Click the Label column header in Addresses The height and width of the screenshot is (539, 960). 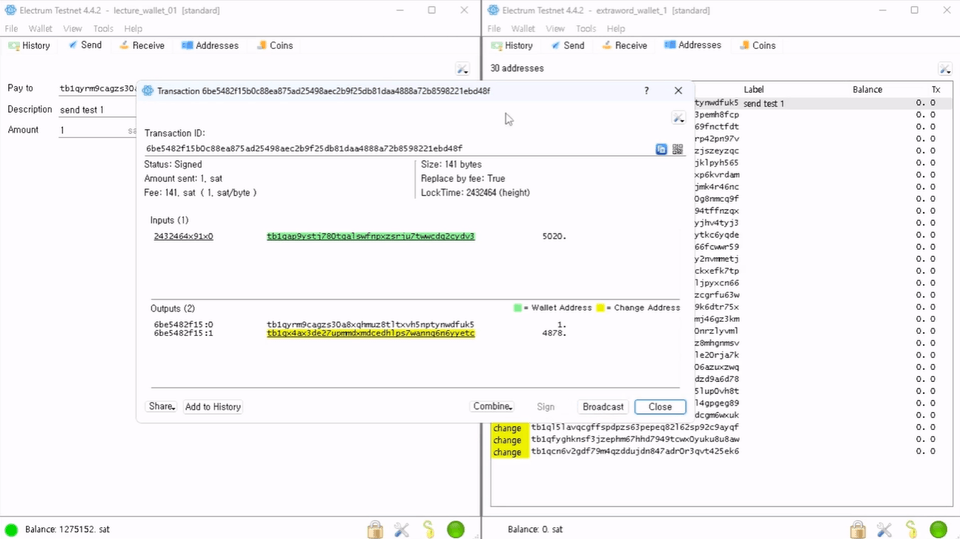754,89
